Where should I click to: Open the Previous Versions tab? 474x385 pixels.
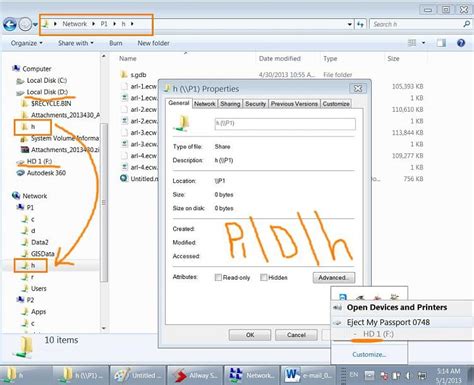click(294, 104)
